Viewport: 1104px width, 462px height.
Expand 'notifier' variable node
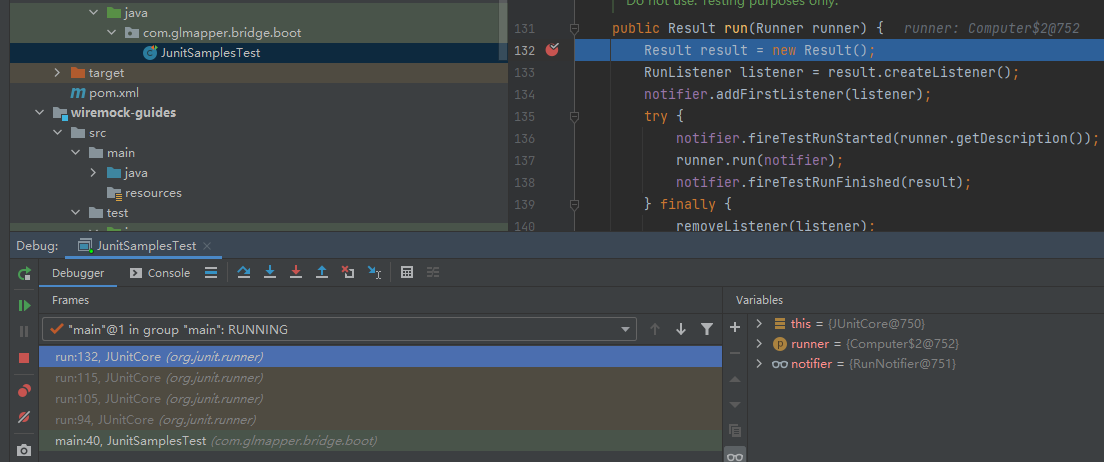coord(759,364)
